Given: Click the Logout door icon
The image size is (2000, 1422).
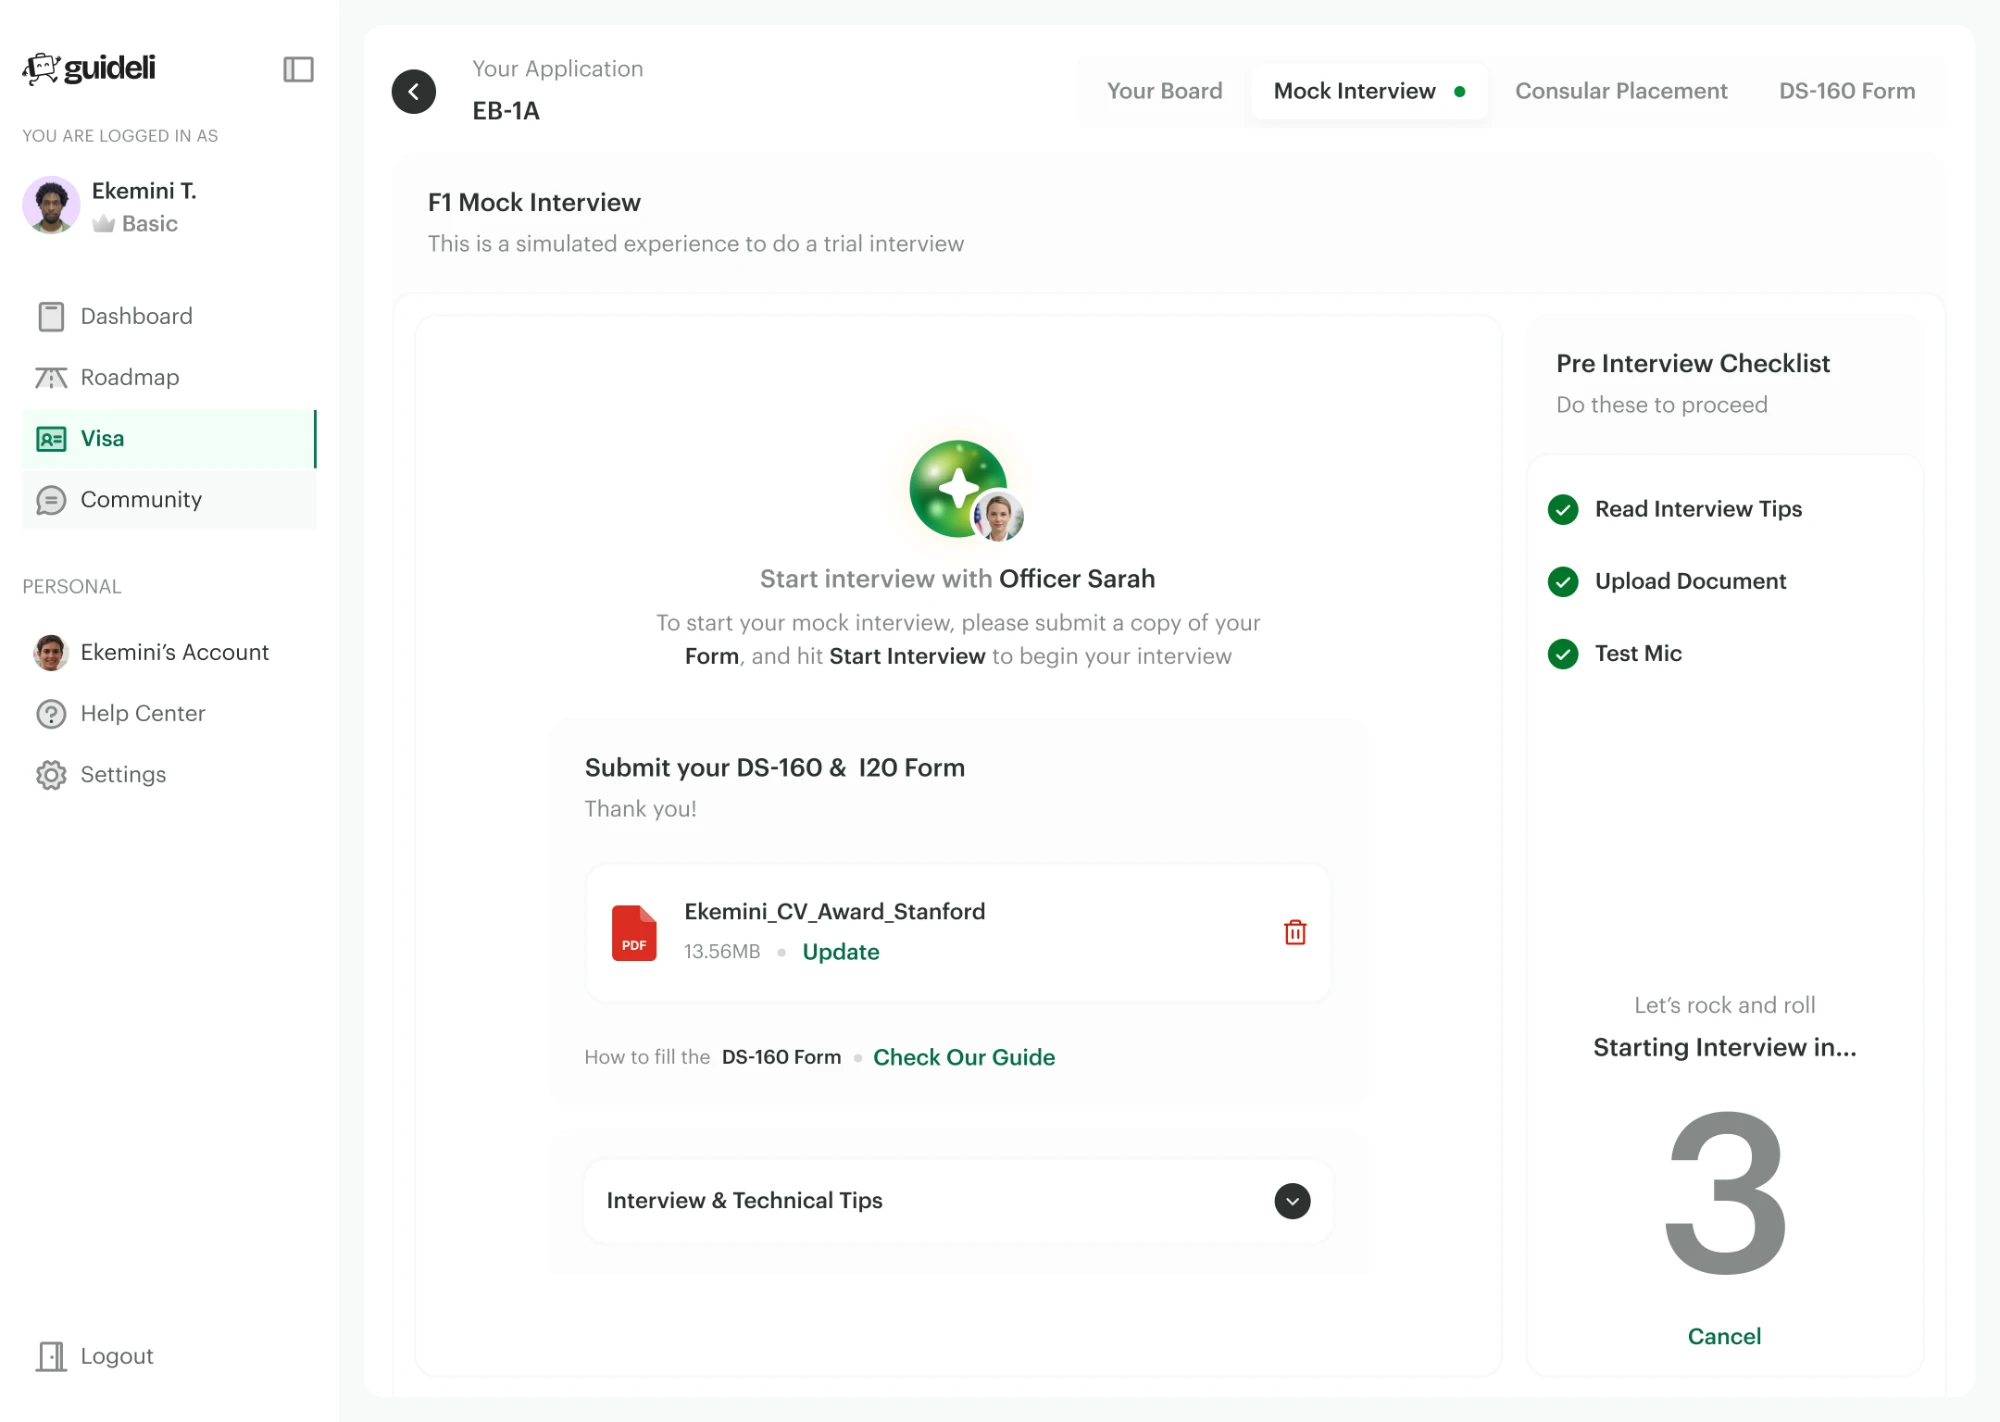Looking at the screenshot, I should pyautogui.click(x=51, y=1356).
